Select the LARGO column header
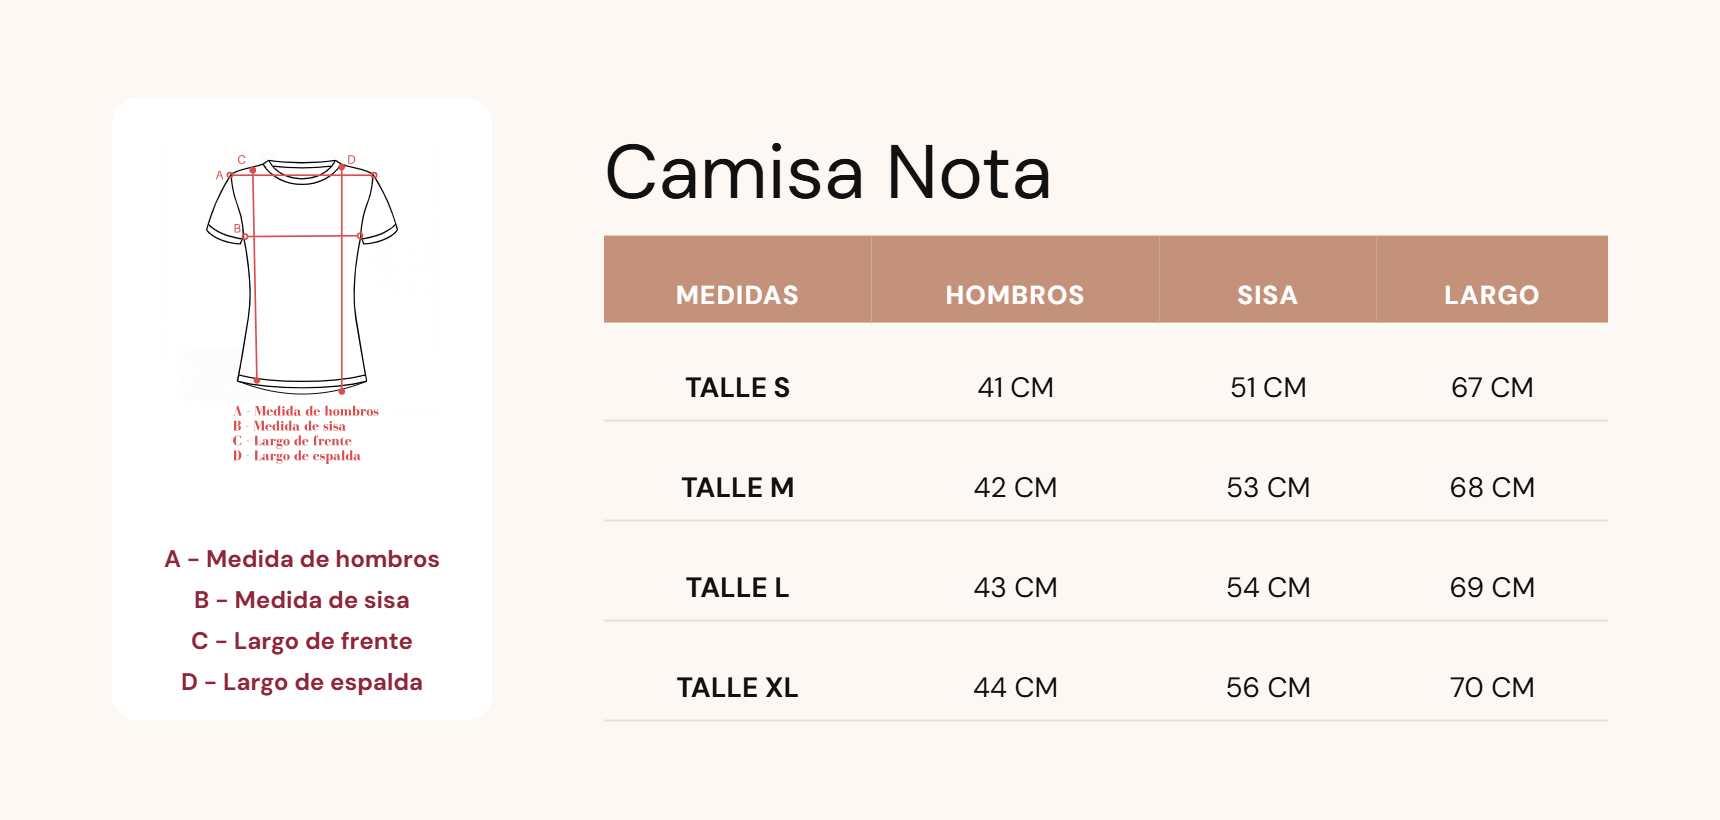Image resolution: width=1720 pixels, height=820 pixels. coord(1491,295)
